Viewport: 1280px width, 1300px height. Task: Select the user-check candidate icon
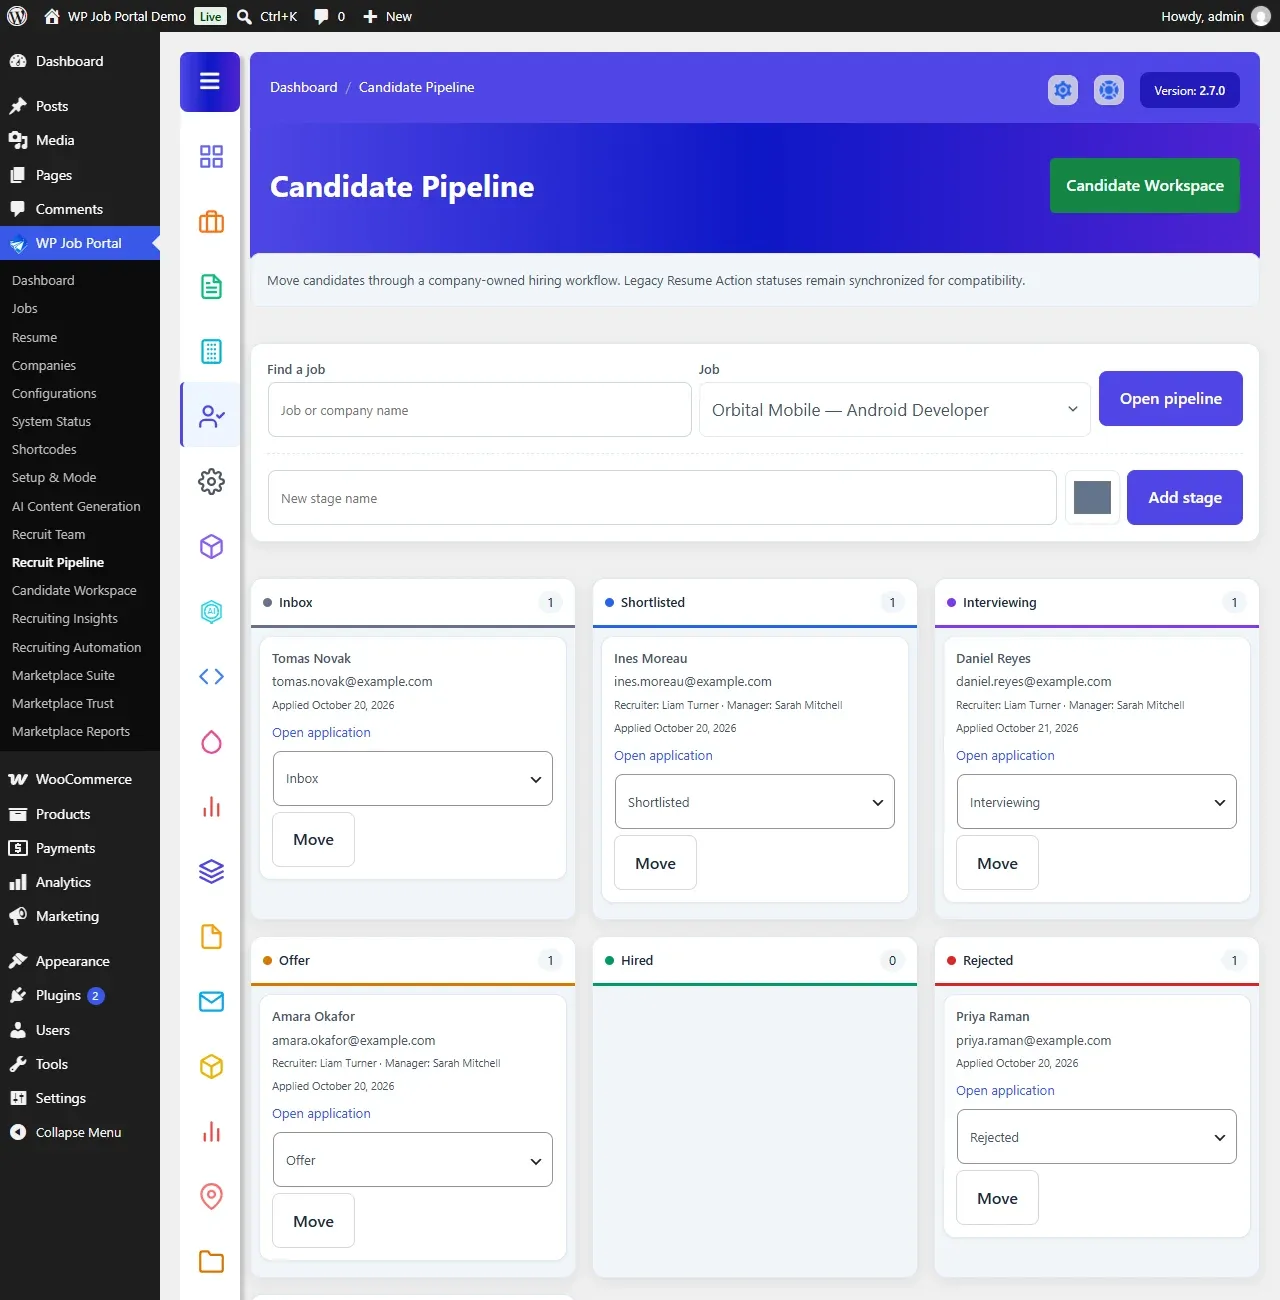[211, 416]
